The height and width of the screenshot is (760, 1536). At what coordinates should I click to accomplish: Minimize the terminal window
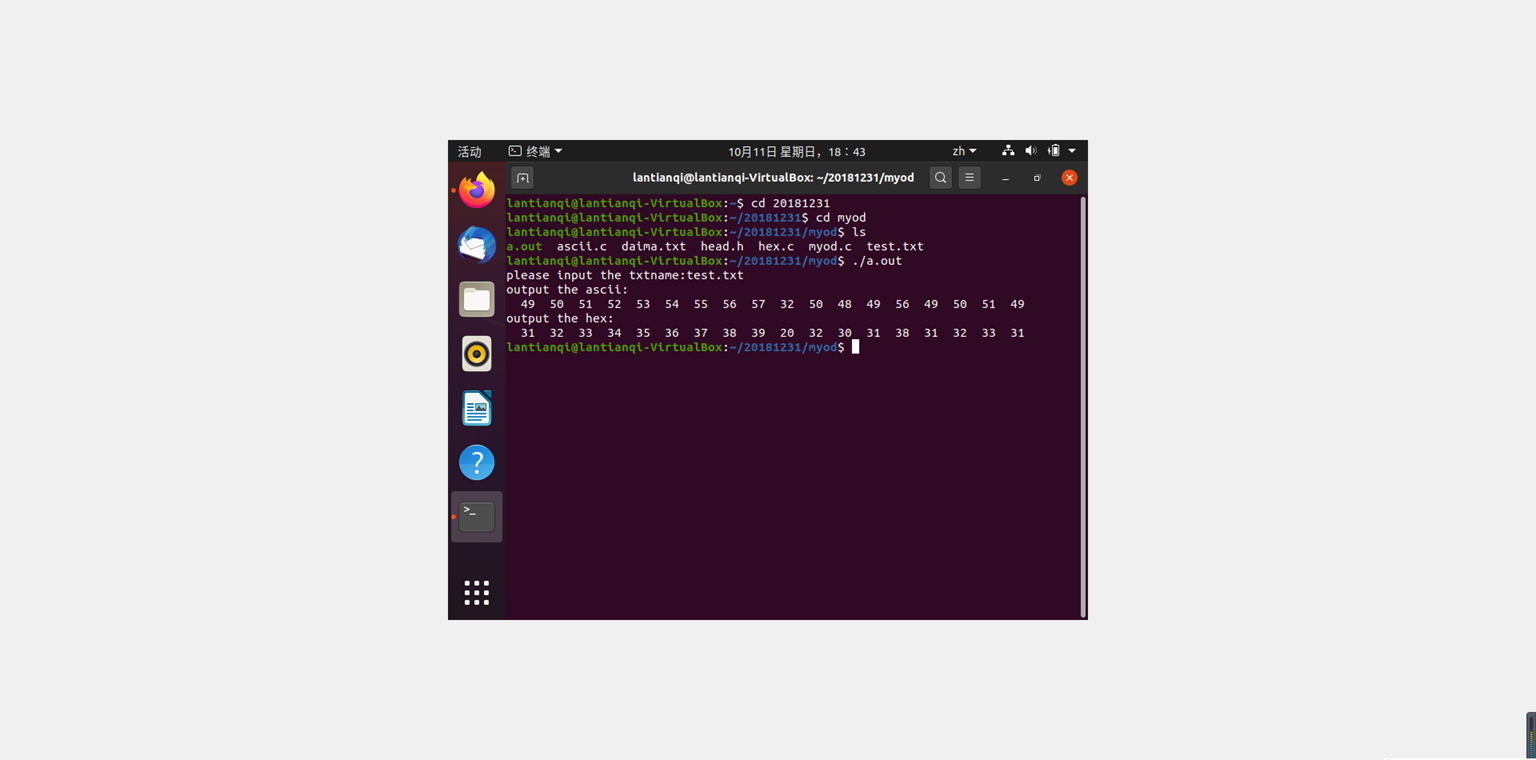pyautogui.click(x=1005, y=178)
